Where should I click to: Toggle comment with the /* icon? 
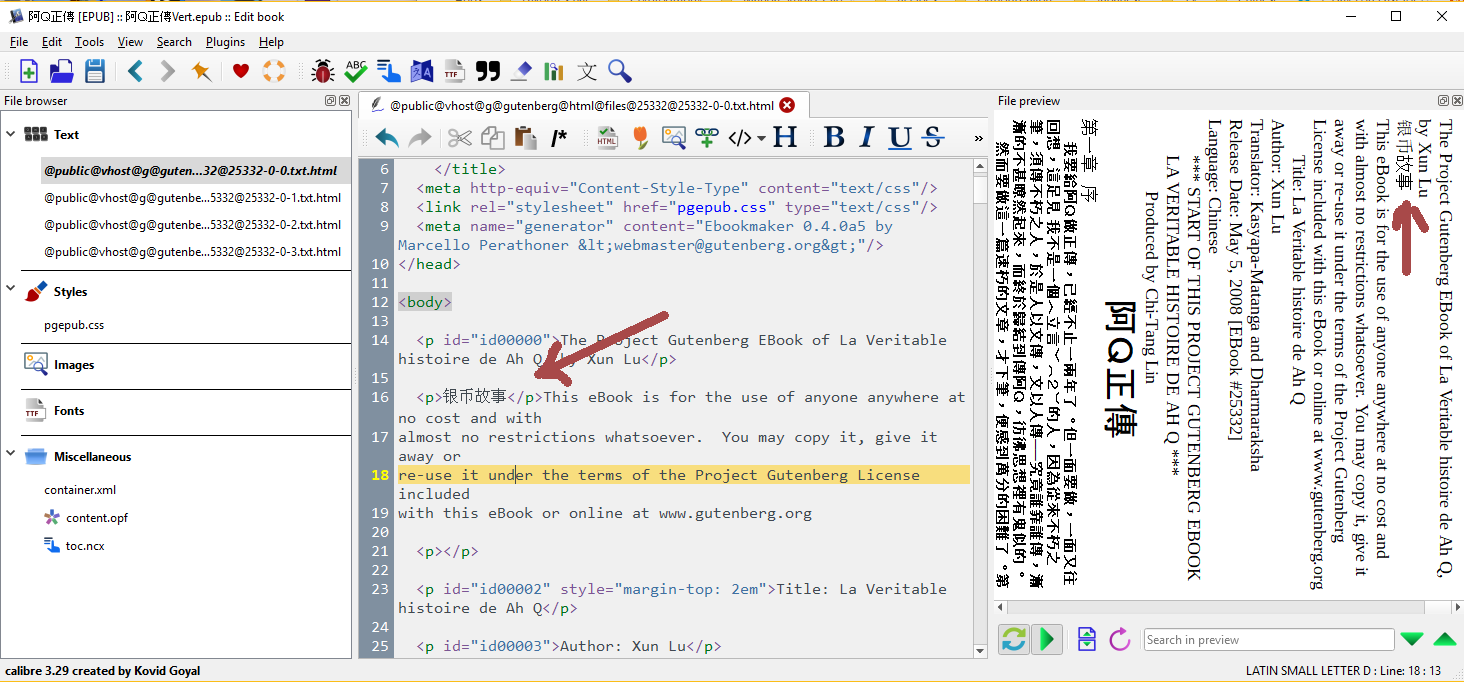pyautogui.click(x=559, y=138)
